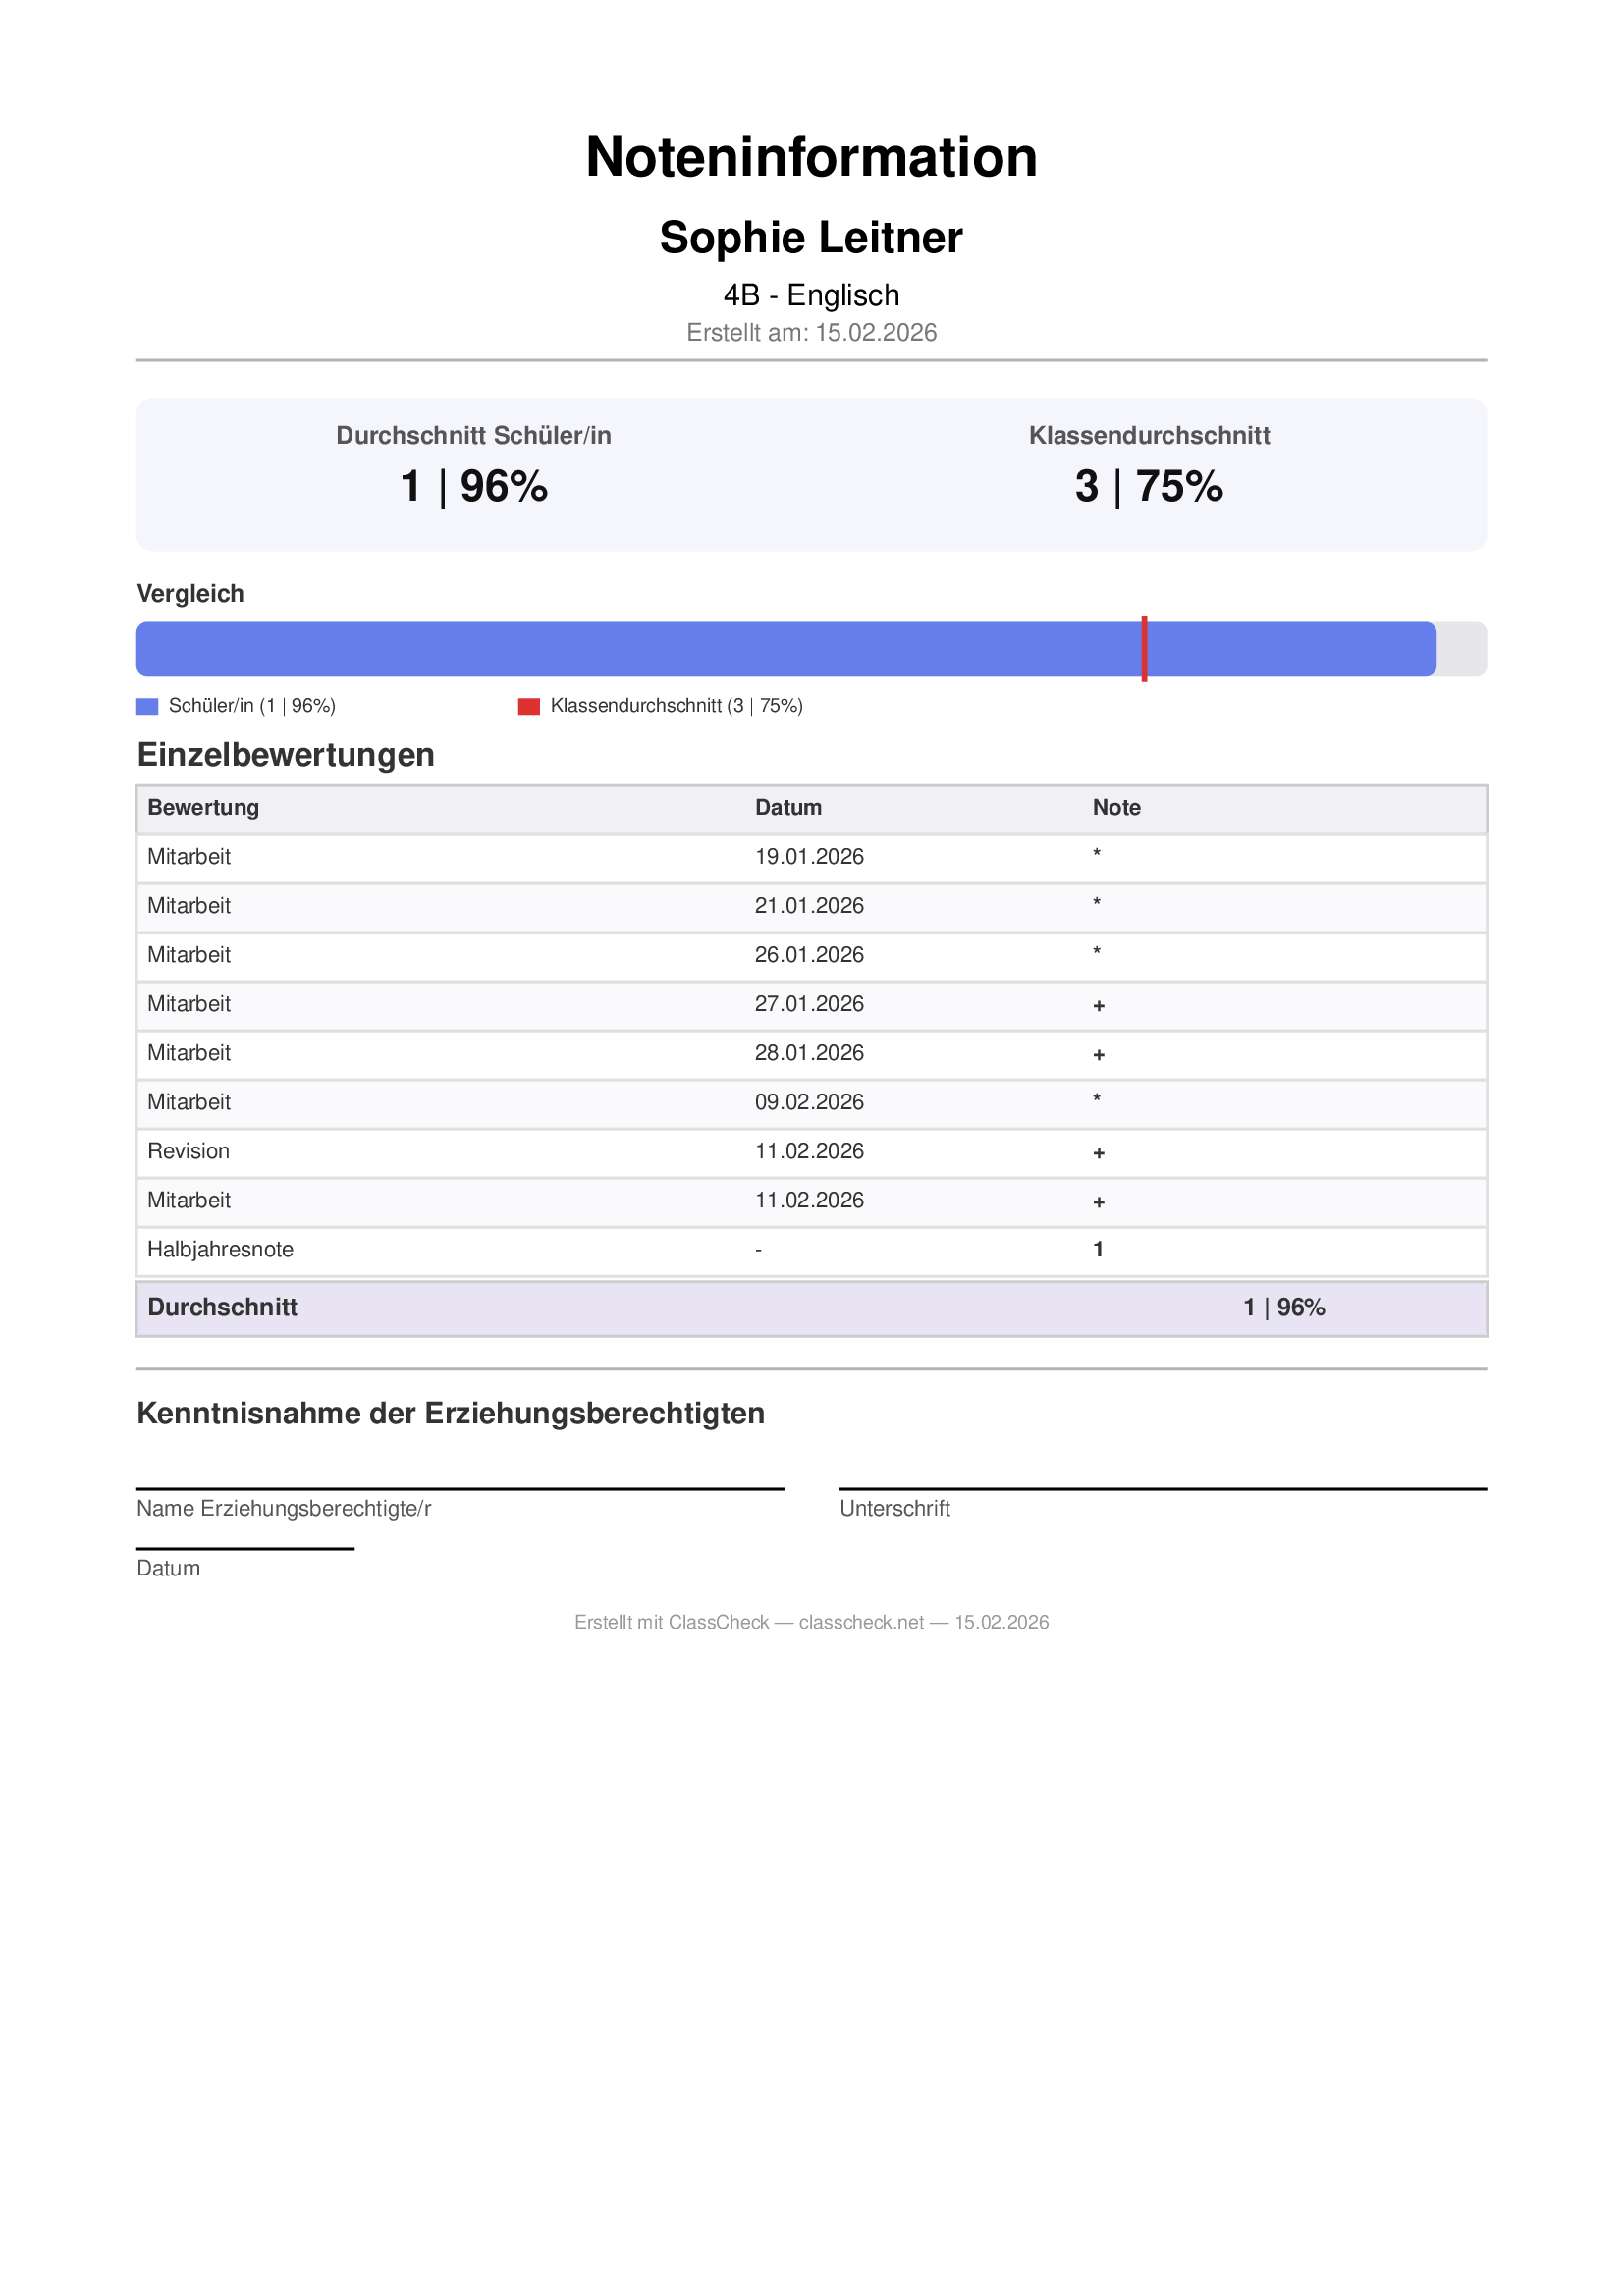Click the Einzelbewertungen section heading
This screenshot has width=1624, height=2296.
pyautogui.click(x=286, y=755)
